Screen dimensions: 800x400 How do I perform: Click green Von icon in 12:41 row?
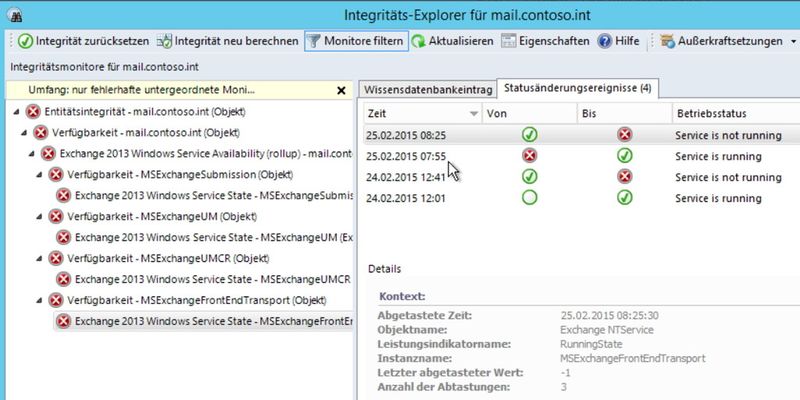coord(530,177)
